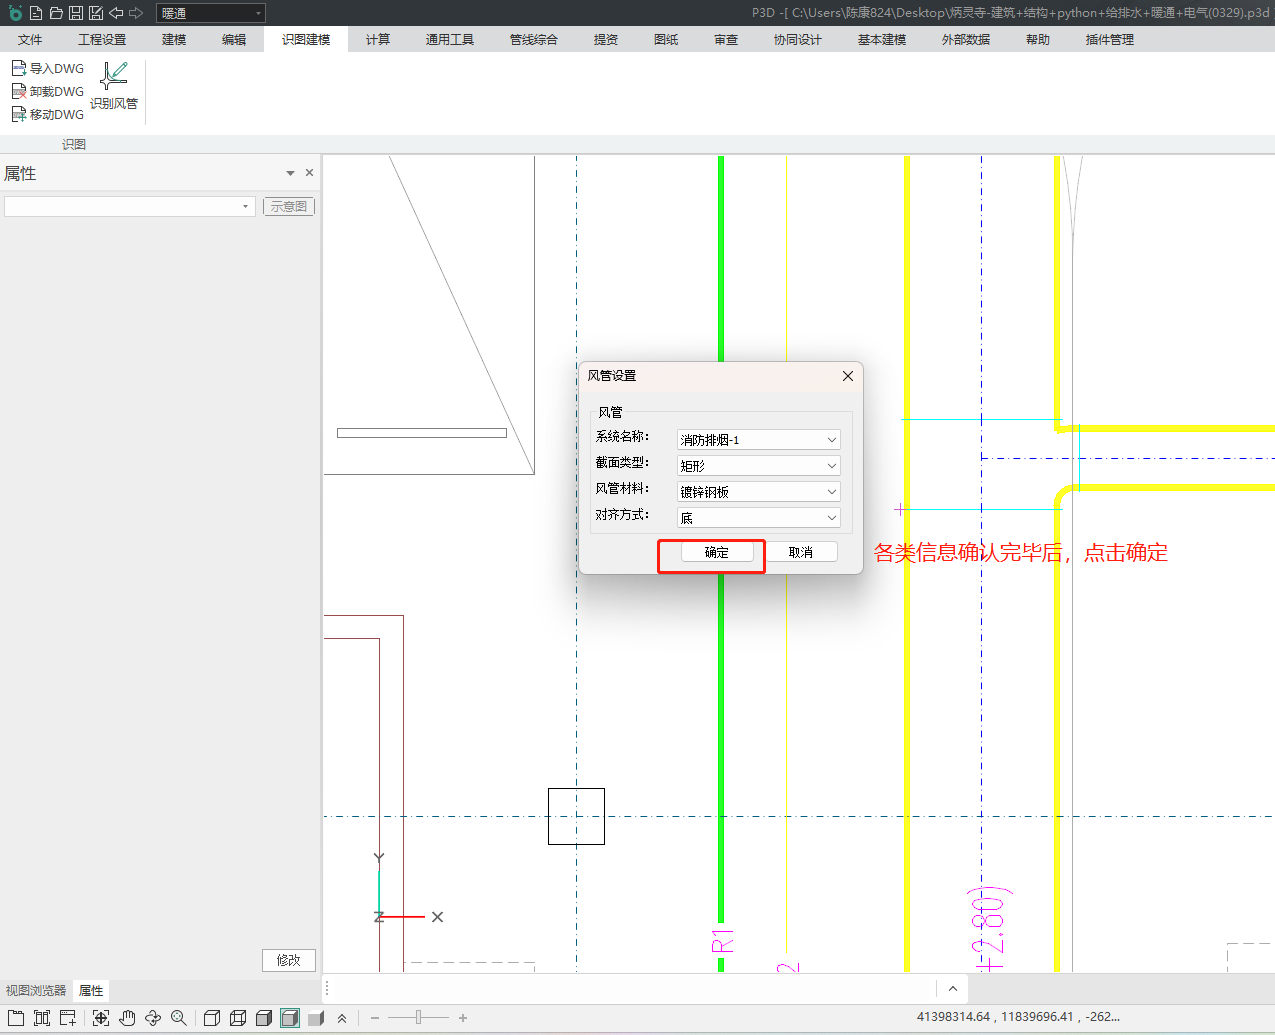Select the pan hand tool in the bottom toolbar

pyautogui.click(x=127, y=1018)
